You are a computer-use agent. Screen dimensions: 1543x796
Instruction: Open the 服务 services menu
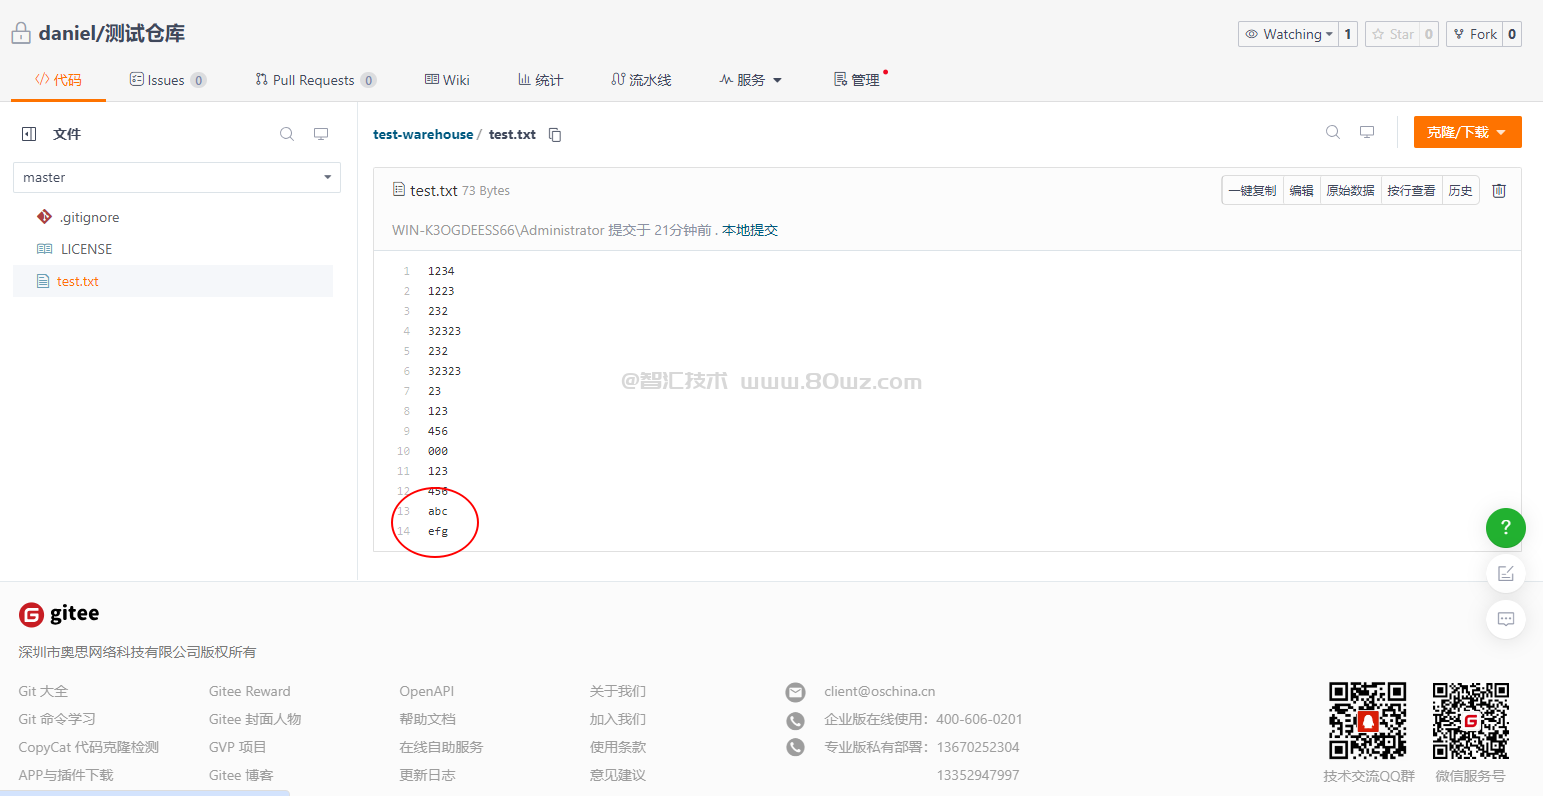(x=750, y=80)
